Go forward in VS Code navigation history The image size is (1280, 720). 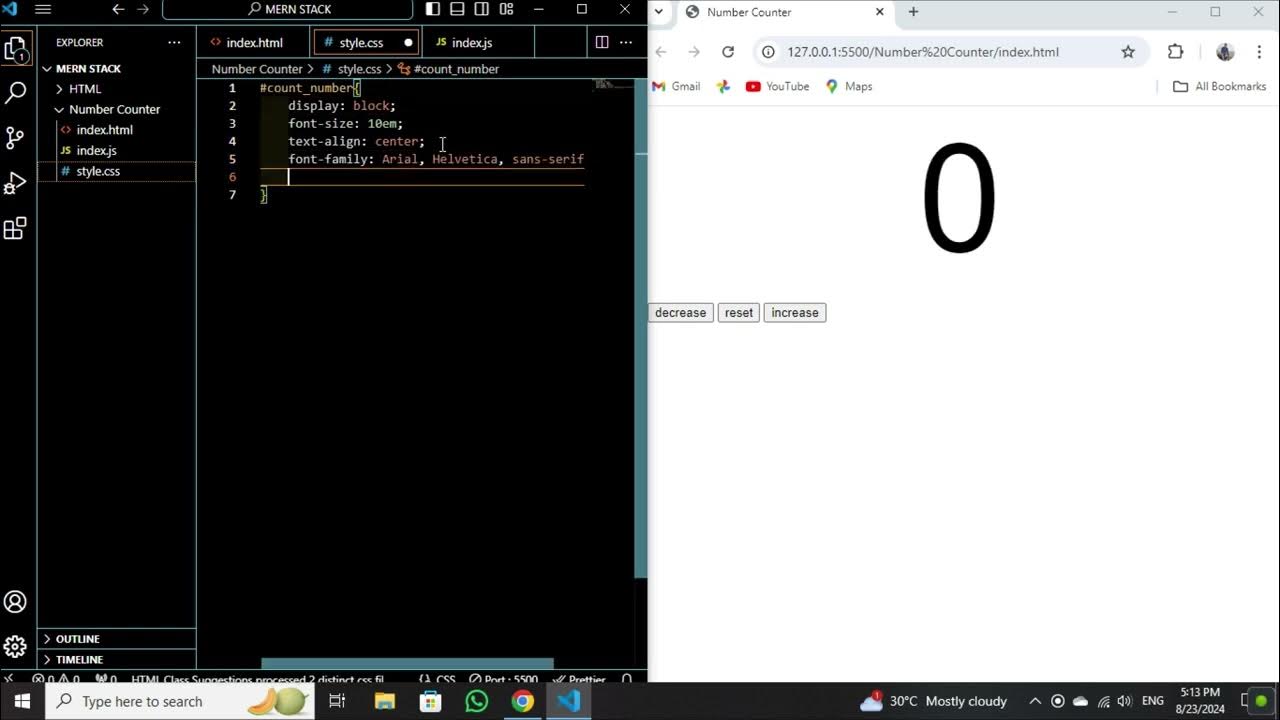(143, 10)
